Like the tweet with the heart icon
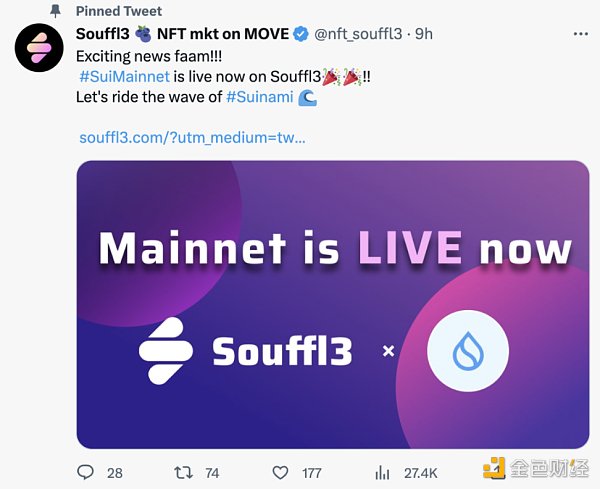600x489 pixels. coord(281,471)
